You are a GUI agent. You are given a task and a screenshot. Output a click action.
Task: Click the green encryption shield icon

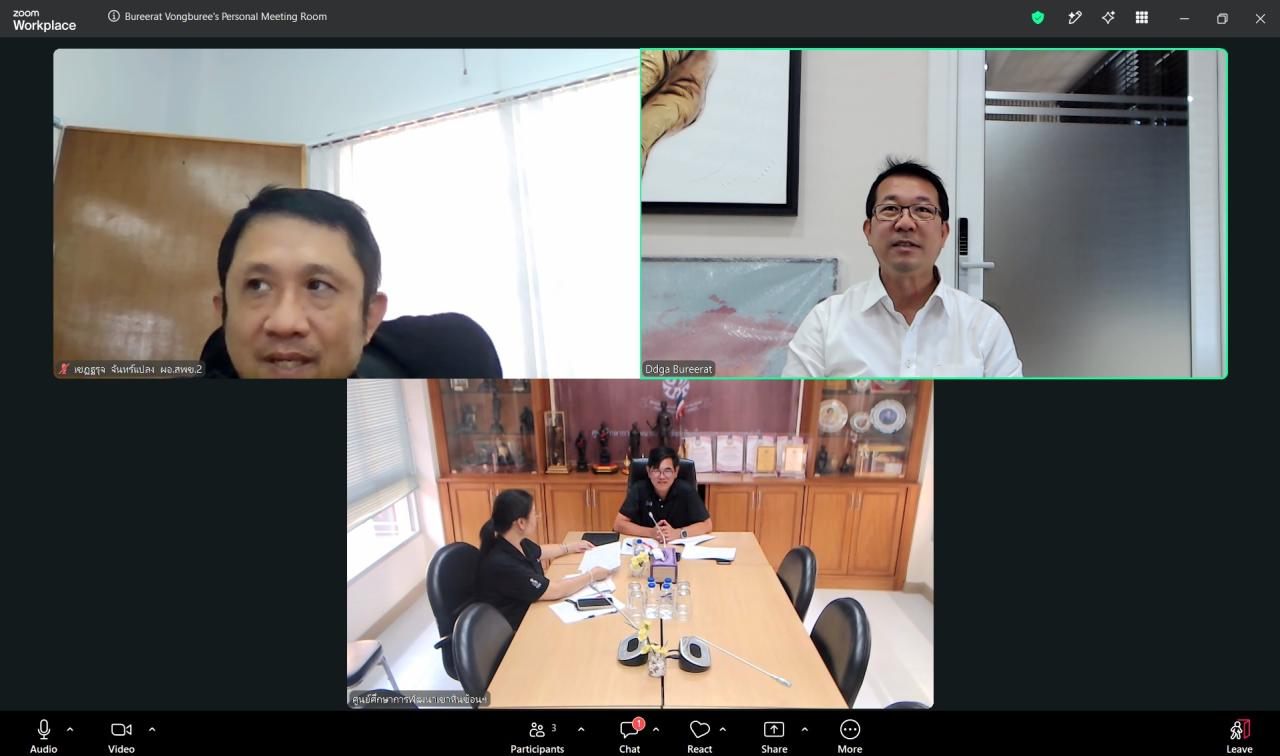pyautogui.click(x=1038, y=17)
